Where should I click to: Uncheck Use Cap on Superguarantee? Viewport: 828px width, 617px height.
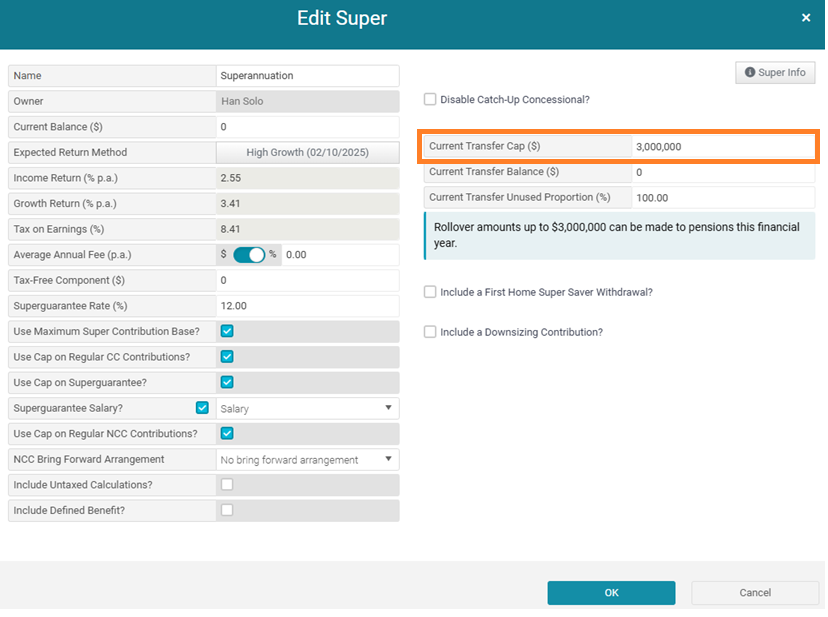[x=227, y=382]
